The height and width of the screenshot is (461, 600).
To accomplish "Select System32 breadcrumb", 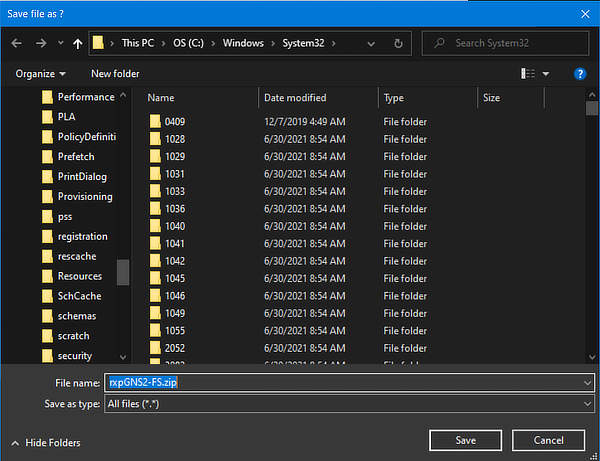I will (303, 43).
